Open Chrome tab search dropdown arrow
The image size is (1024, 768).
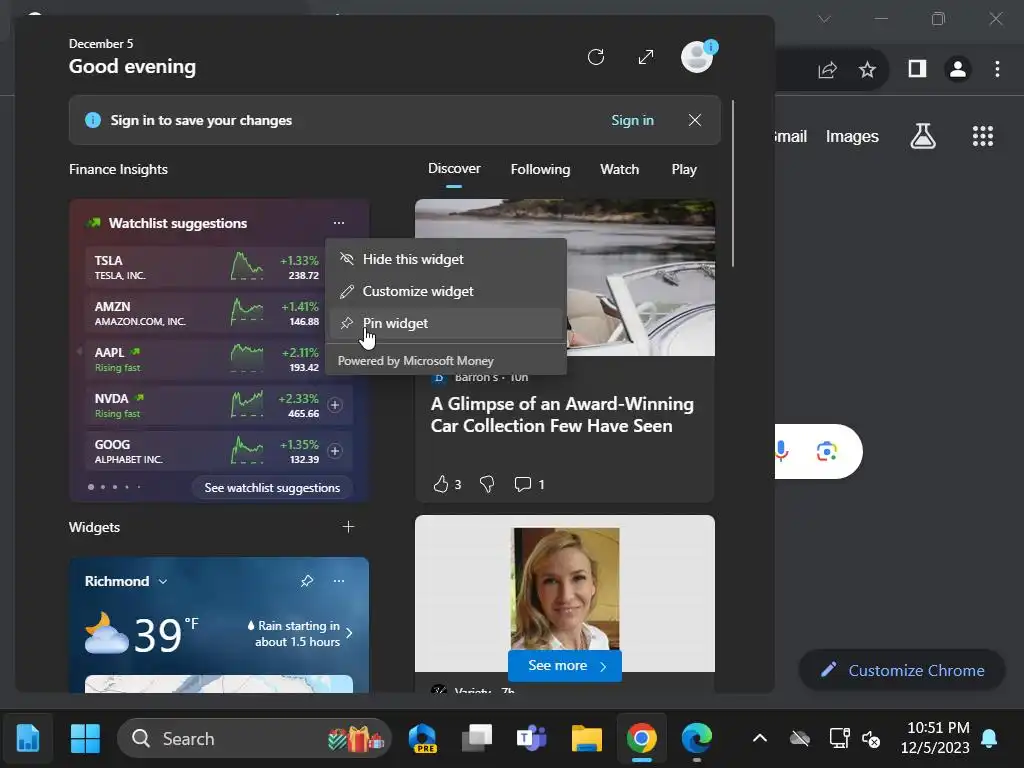coord(824,19)
